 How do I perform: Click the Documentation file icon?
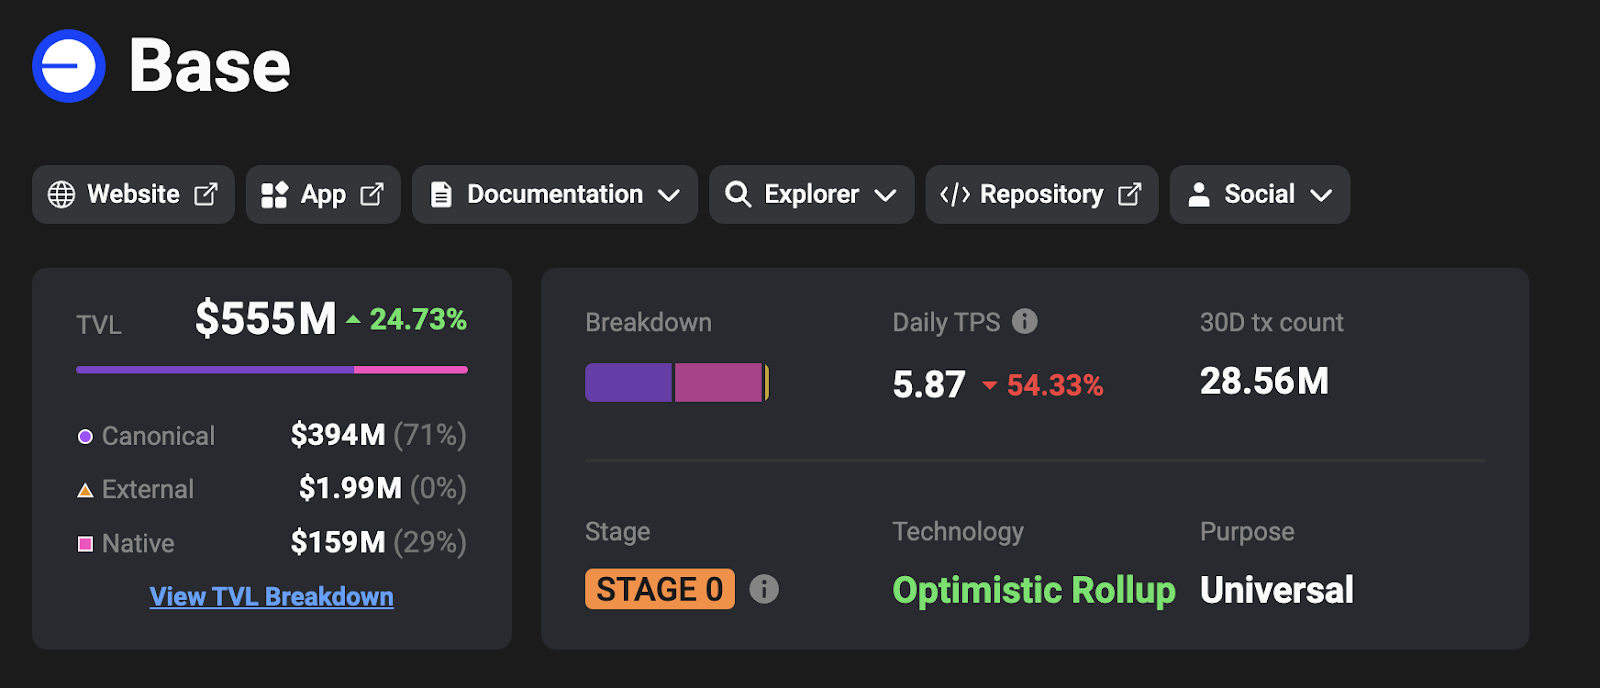441,195
